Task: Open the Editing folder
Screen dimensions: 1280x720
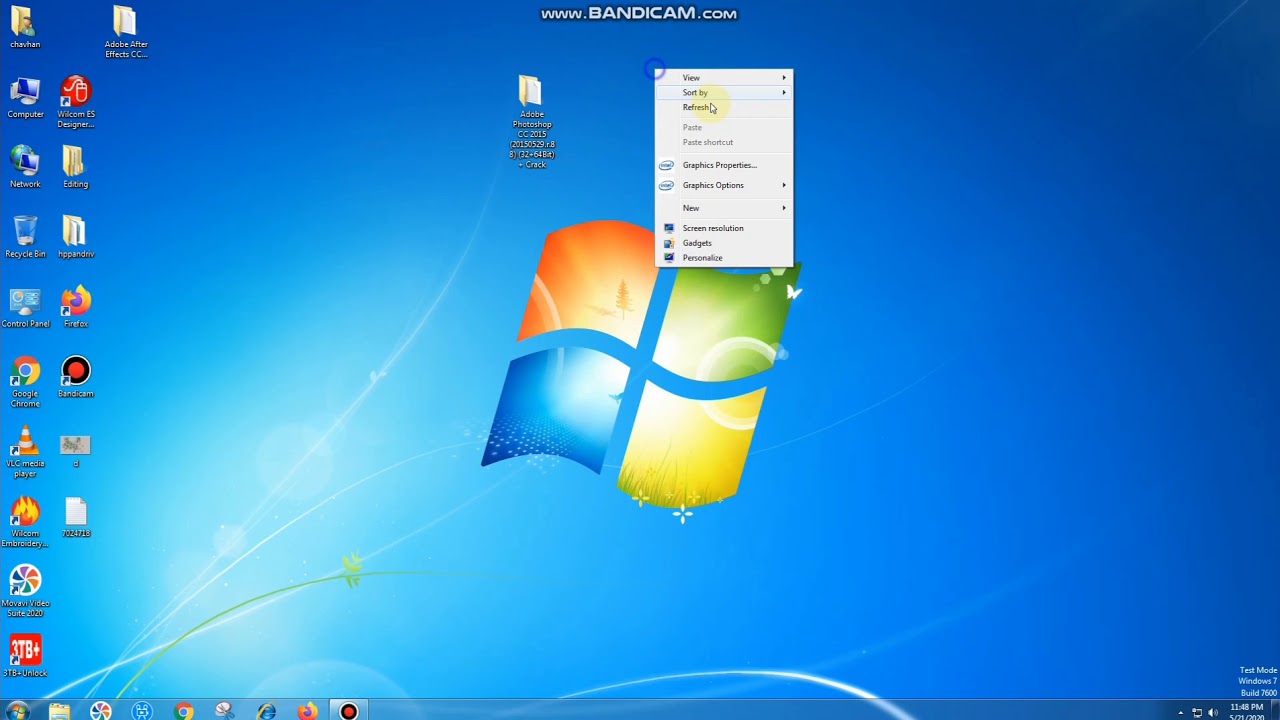Action: point(75,167)
